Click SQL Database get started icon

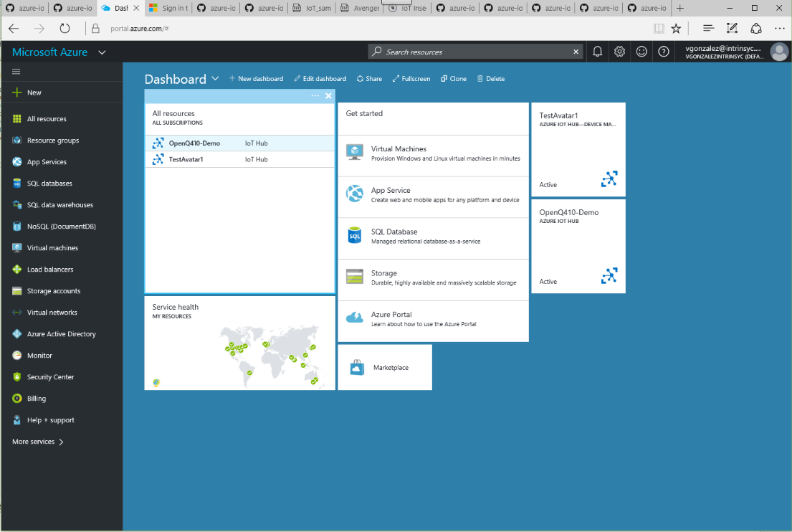355,235
